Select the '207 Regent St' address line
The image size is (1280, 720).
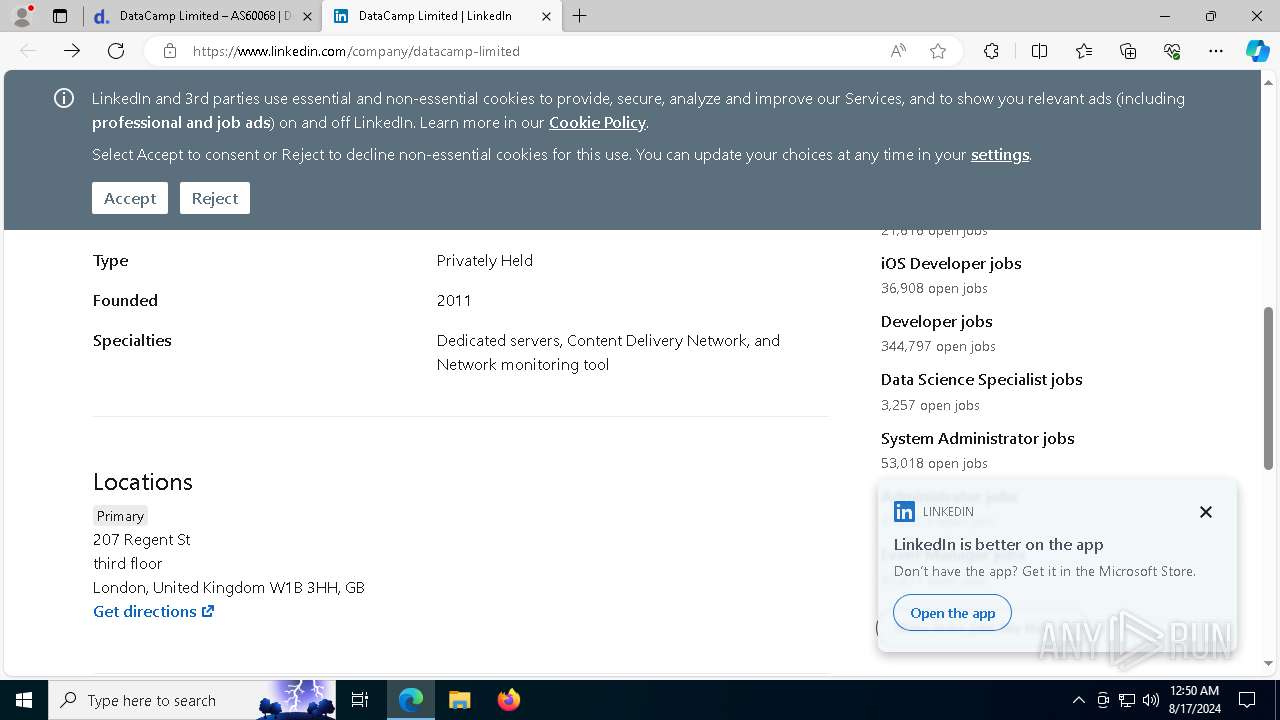pos(141,539)
